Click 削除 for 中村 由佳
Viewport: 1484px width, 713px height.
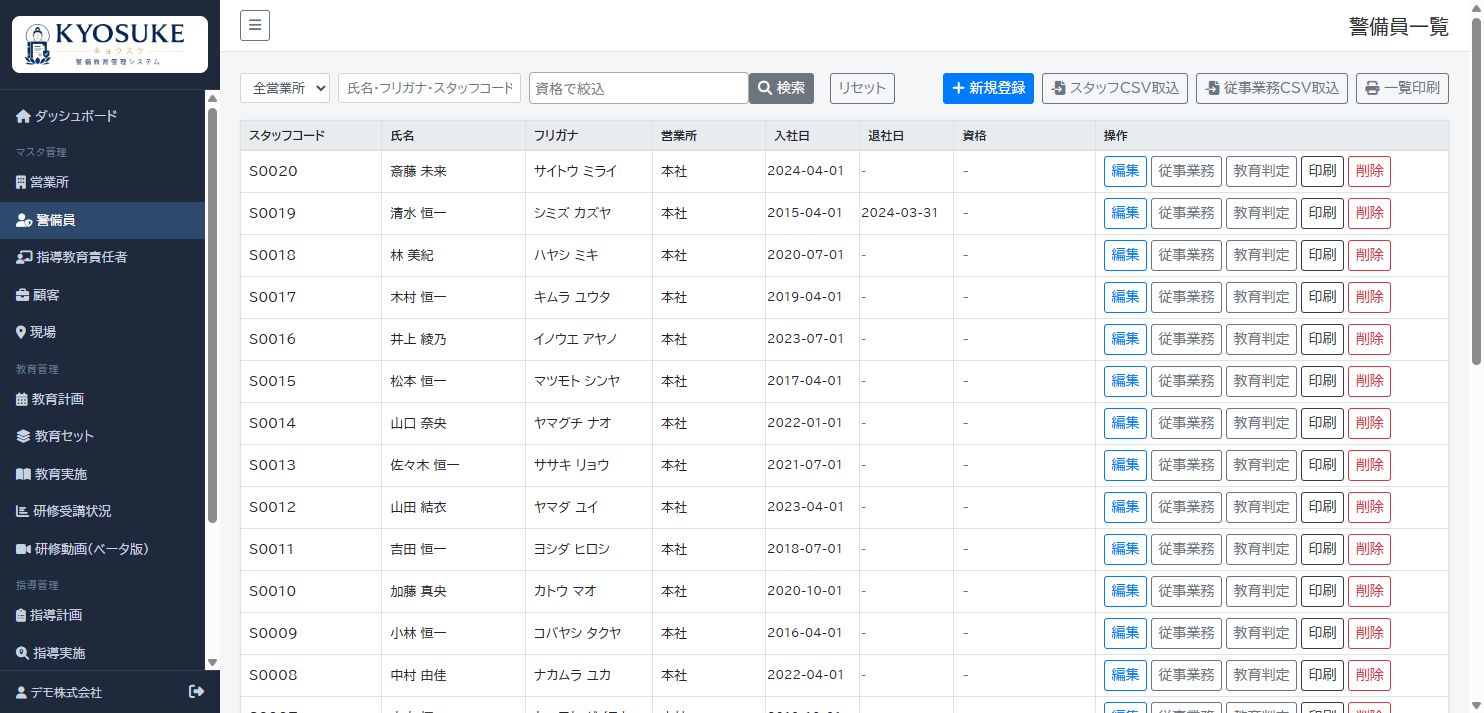(x=1369, y=675)
